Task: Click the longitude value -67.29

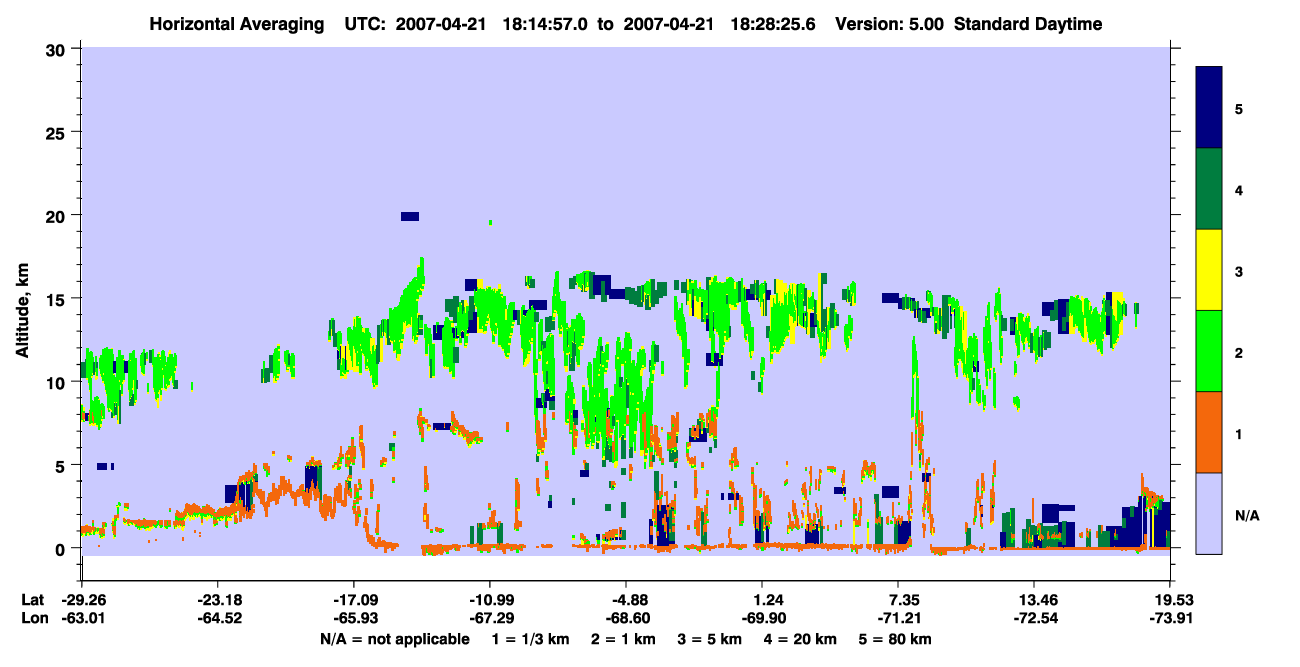Action: click(490, 619)
